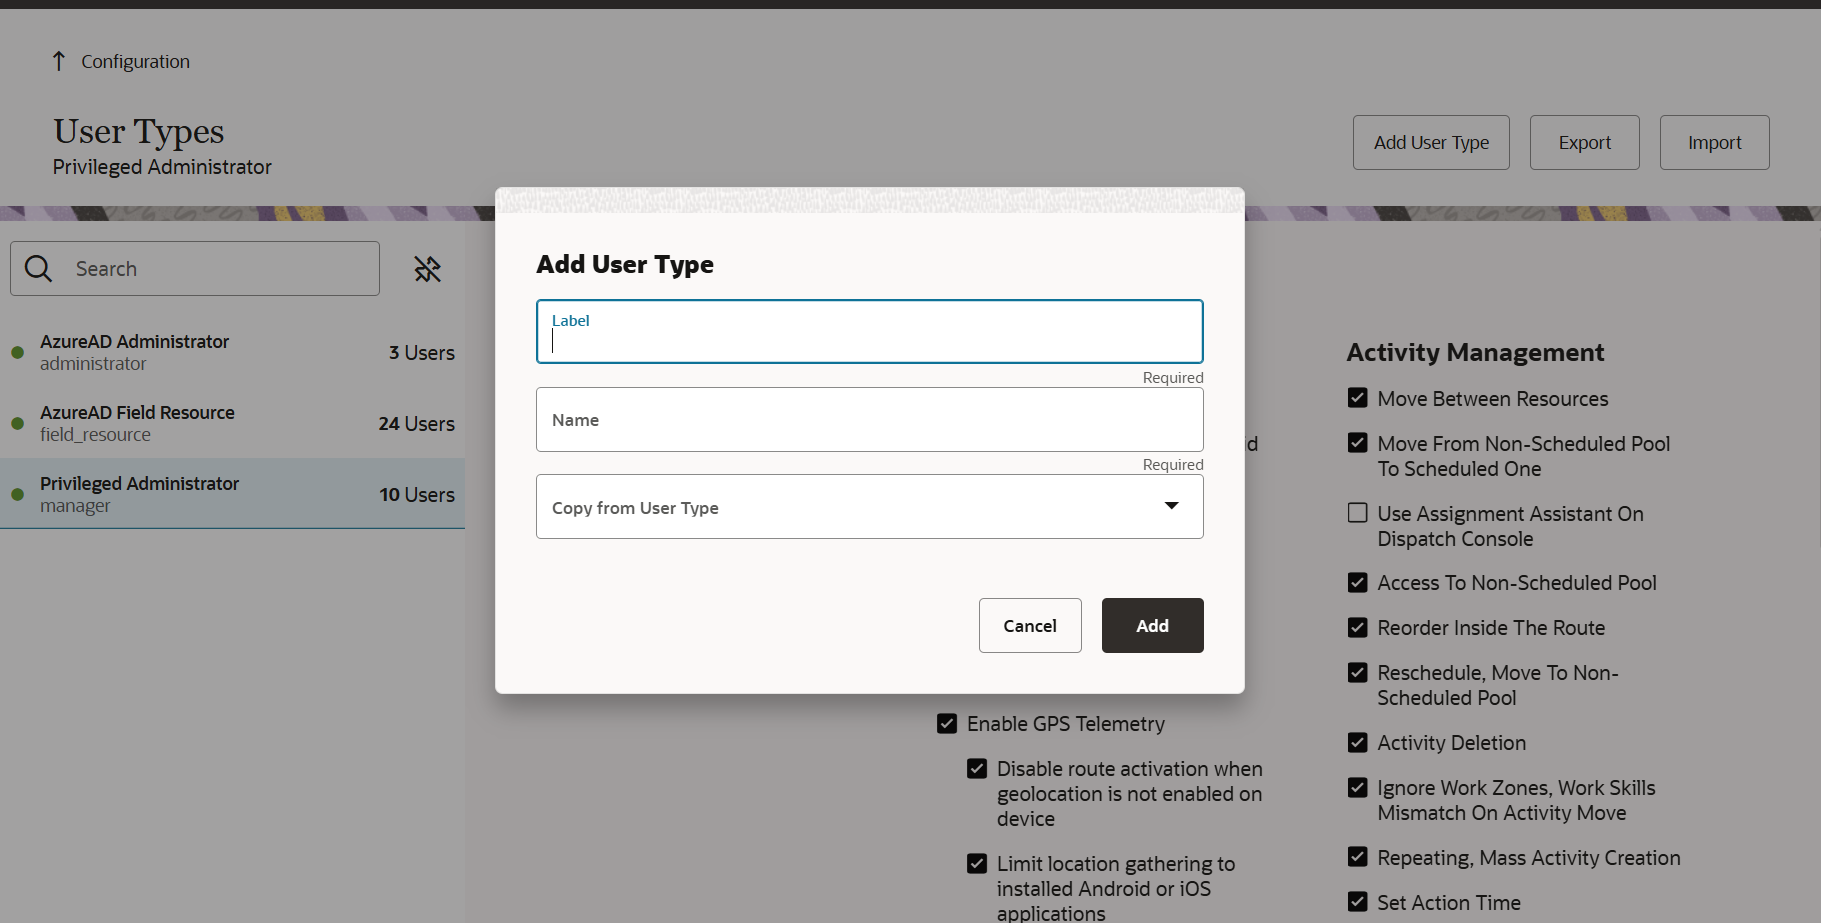The image size is (1821, 923).
Task: Click the Add User Type header button
Action: point(1431,142)
